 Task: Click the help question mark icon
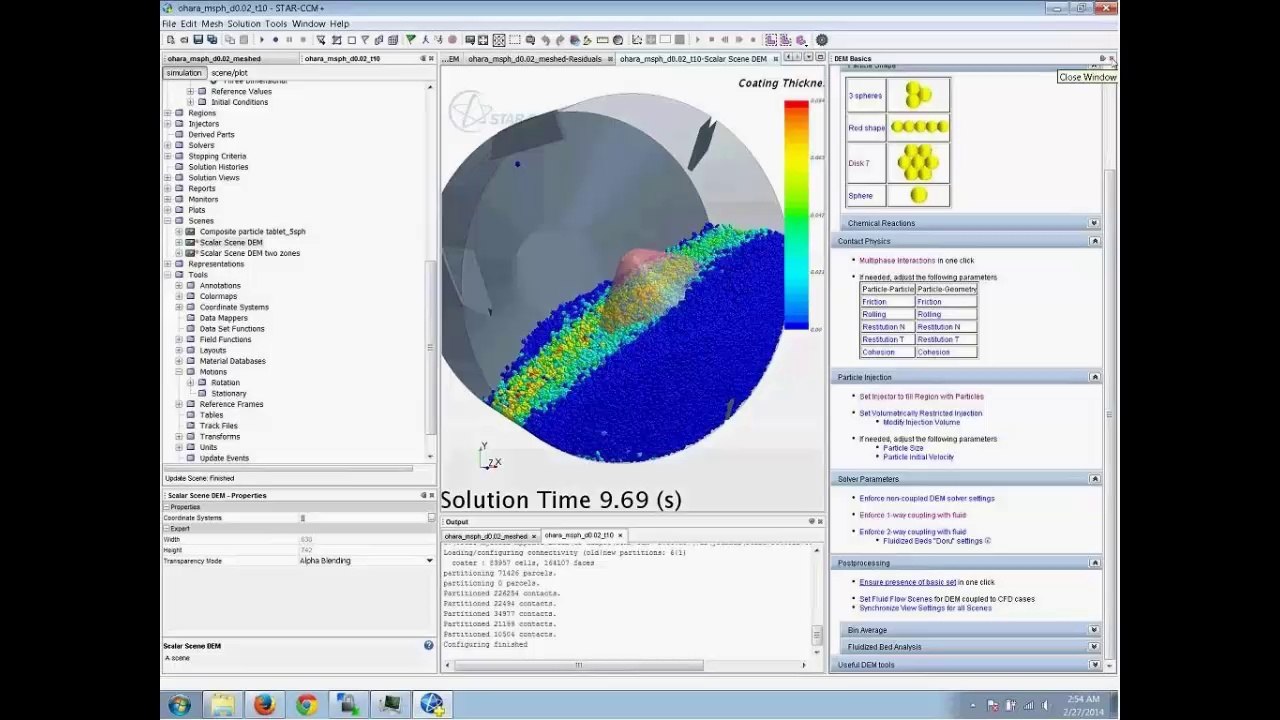[428, 645]
